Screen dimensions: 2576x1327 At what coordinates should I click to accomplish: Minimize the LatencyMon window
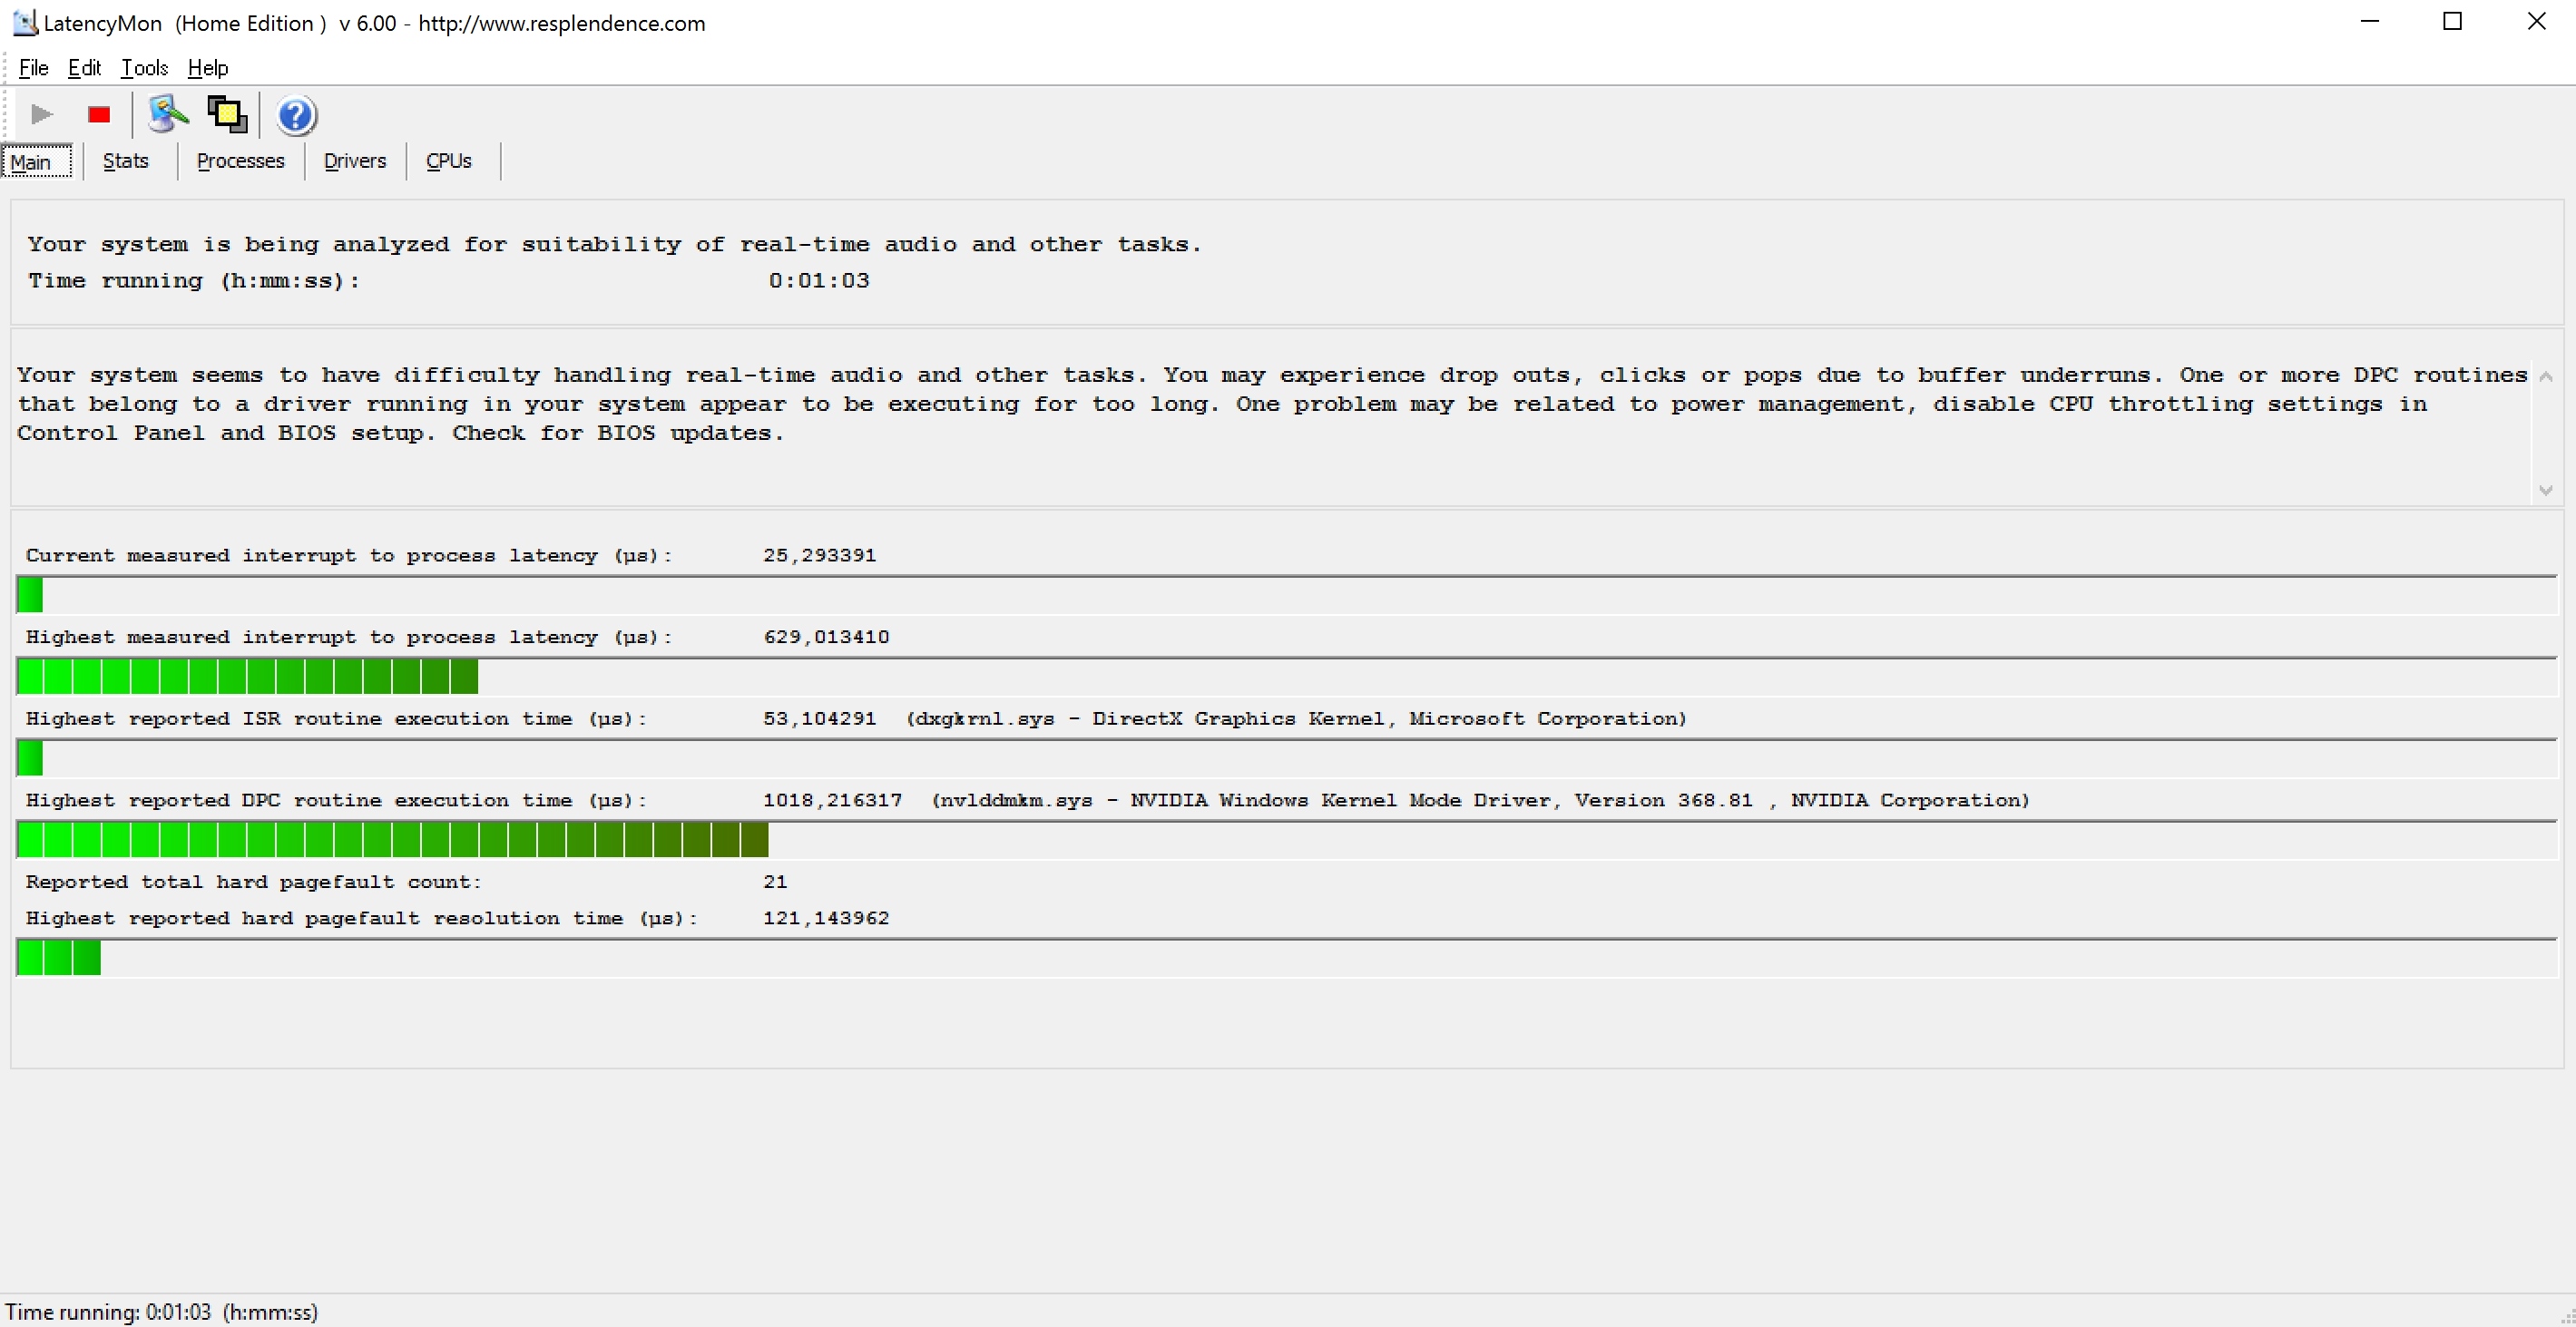tap(2369, 22)
